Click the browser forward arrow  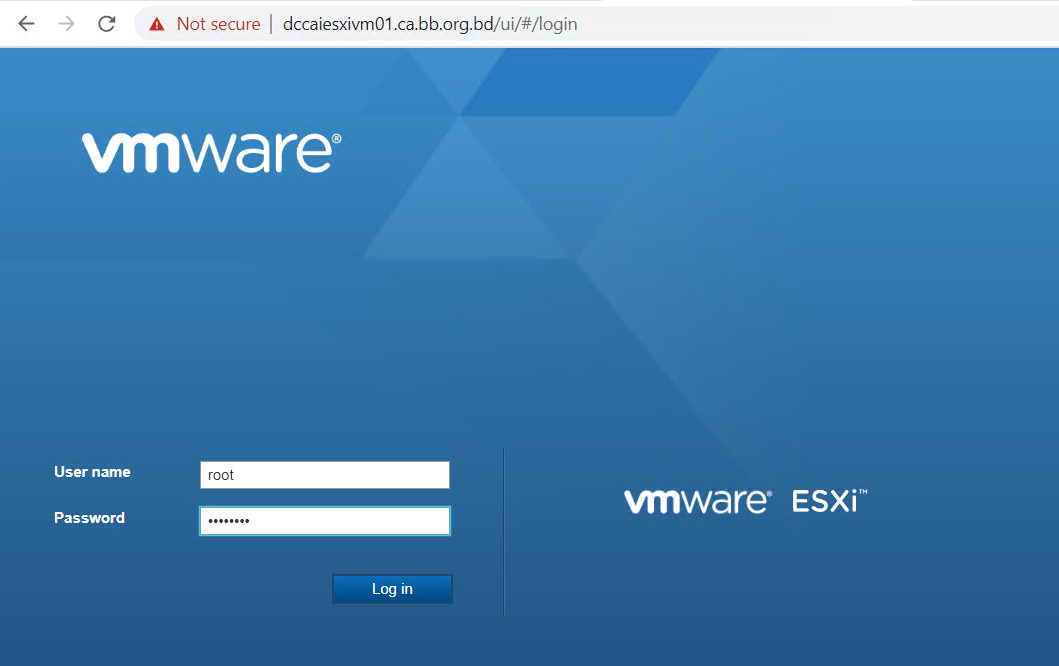tap(66, 24)
